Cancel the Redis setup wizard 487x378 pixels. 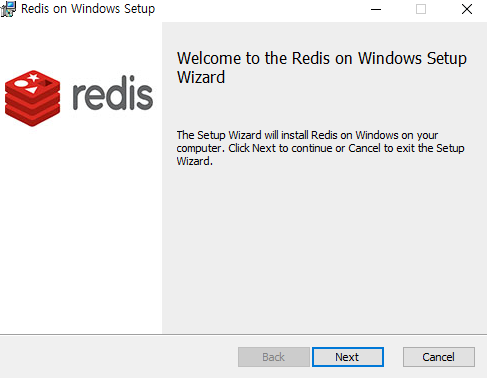coord(439,357)
